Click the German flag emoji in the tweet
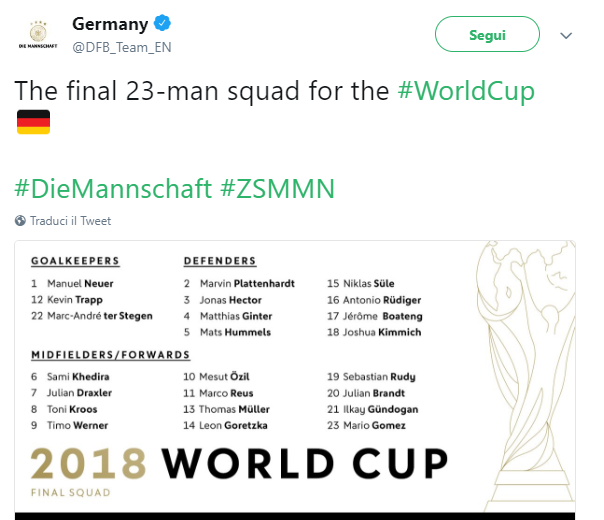 coord(33,123)
